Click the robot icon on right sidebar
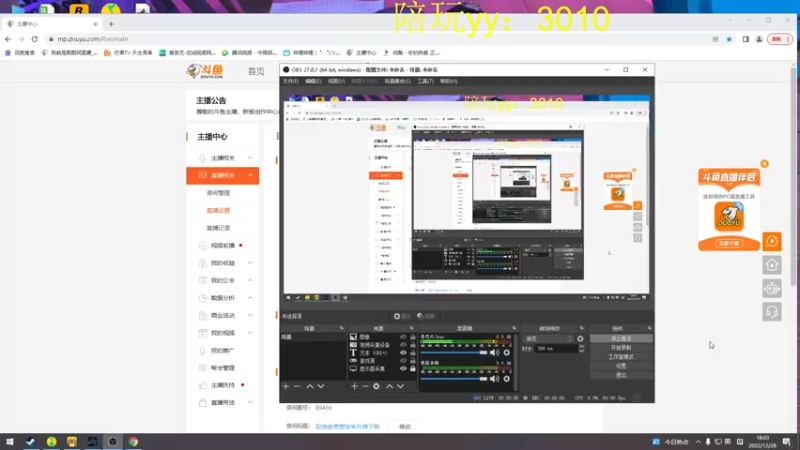Viewport: 800px width, 450px height. [772, 288]
